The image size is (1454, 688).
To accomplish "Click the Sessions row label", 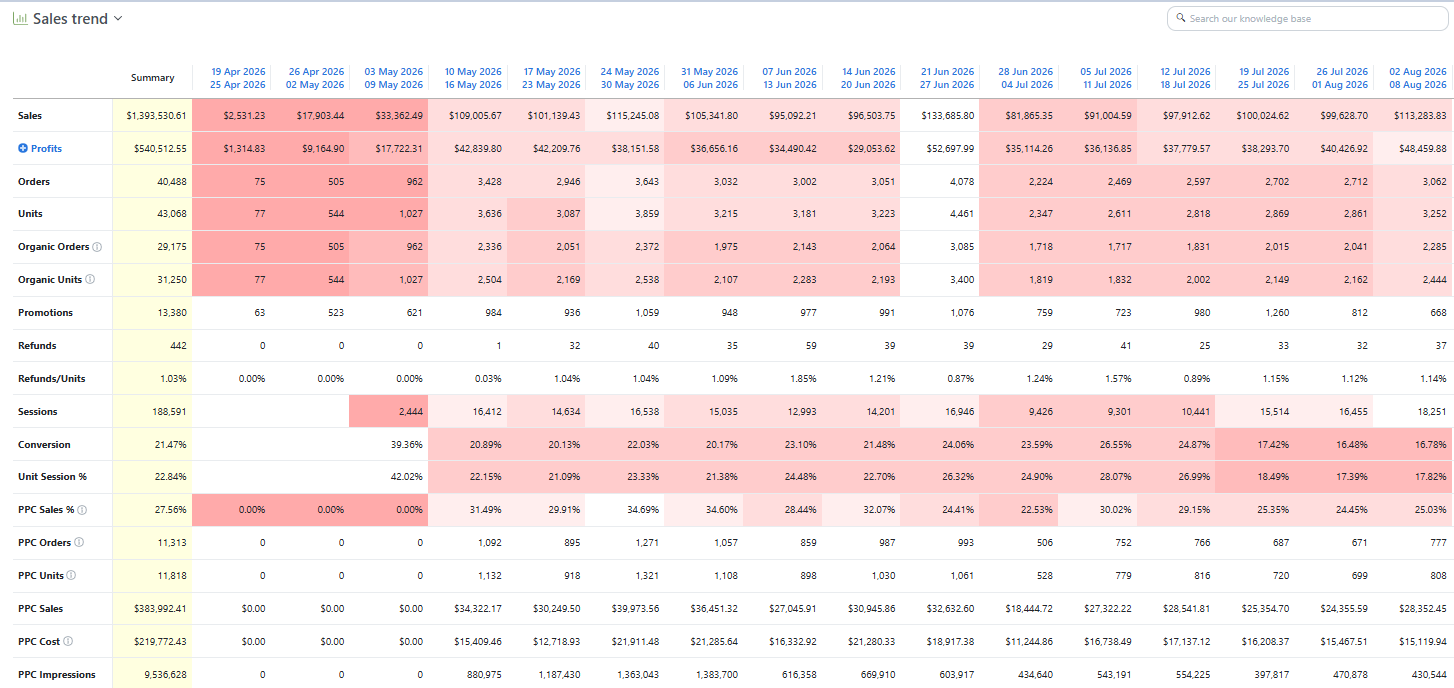I will [x=38, y=412].
